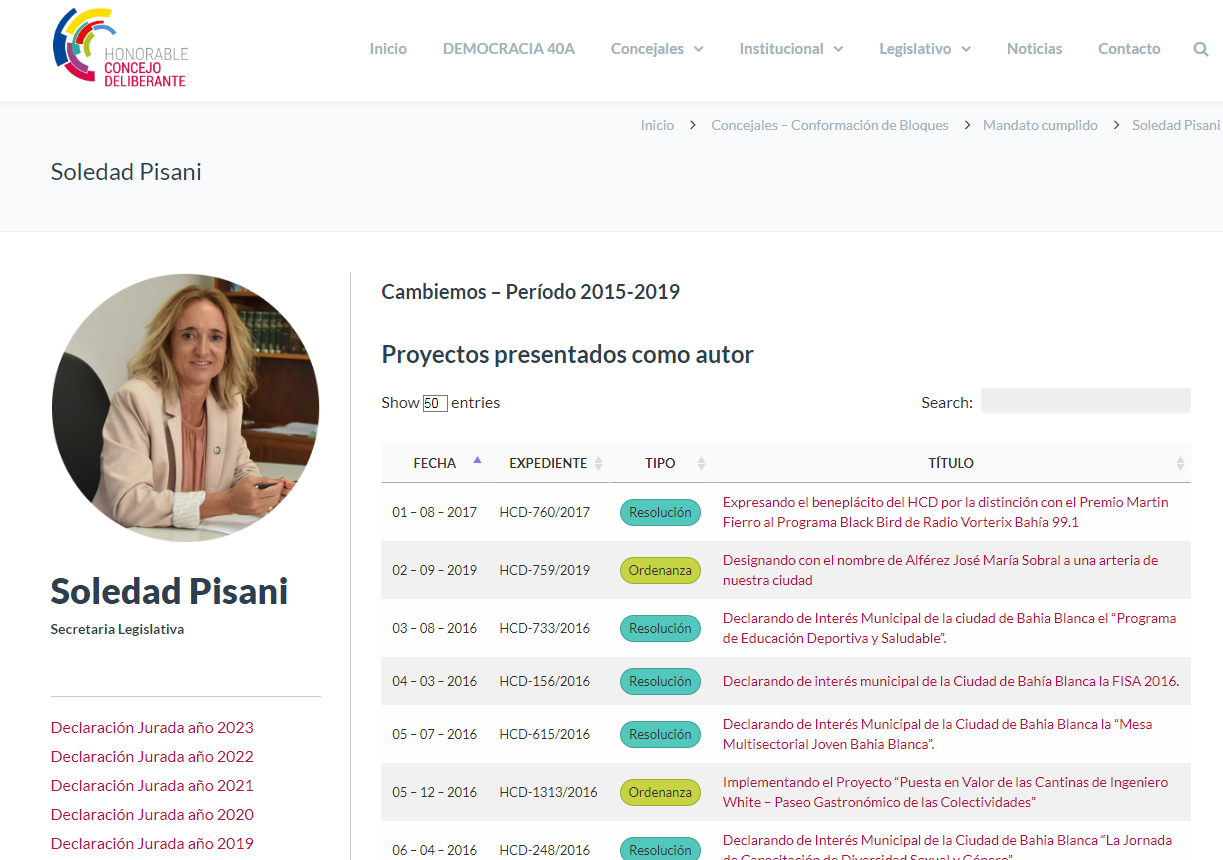
Task: Open Declaración Jurada año 2023 link
Action: tap(152, 728)
